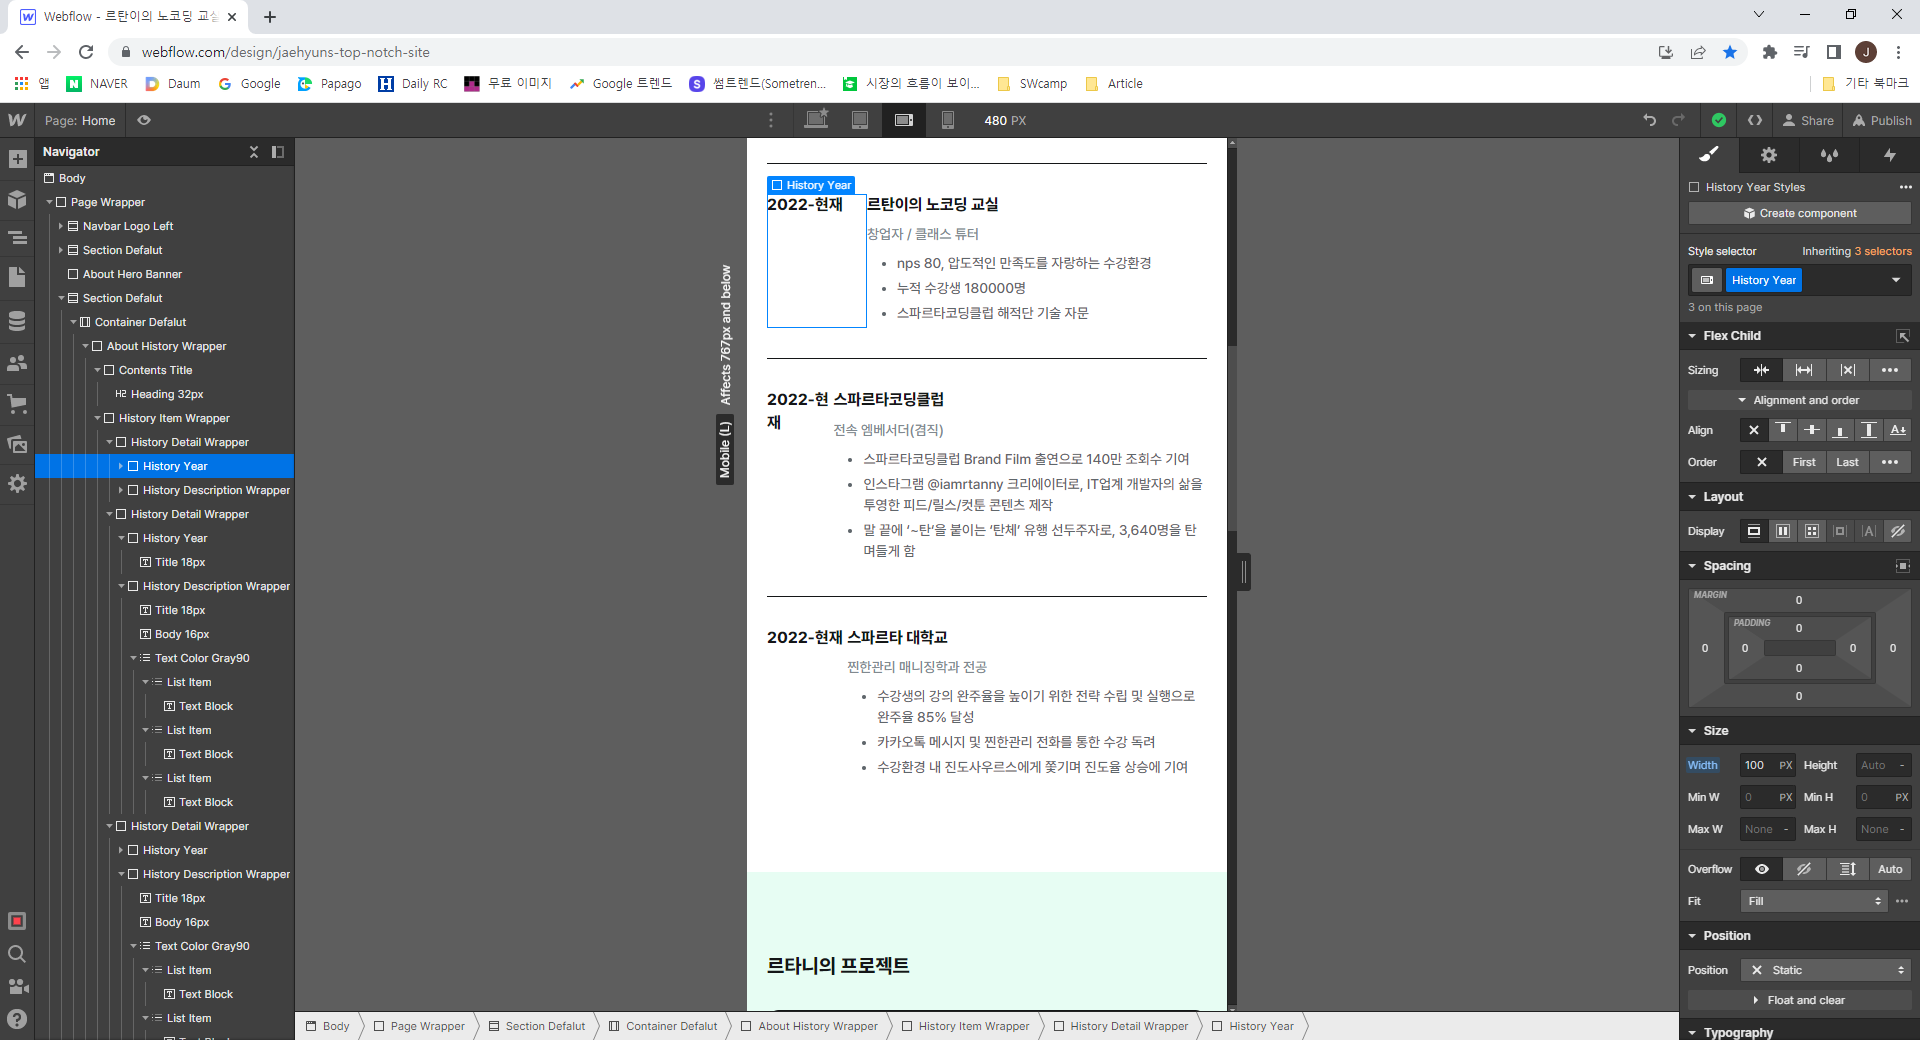The width and height of the screenshot is (1920, 1040).
Task: Open the Add Elements panel
Action: (17, 159)
